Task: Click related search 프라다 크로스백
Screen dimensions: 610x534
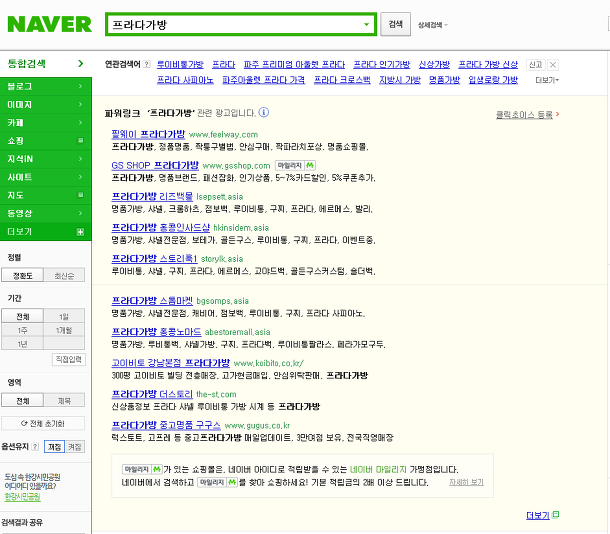Action: [342, 80]
